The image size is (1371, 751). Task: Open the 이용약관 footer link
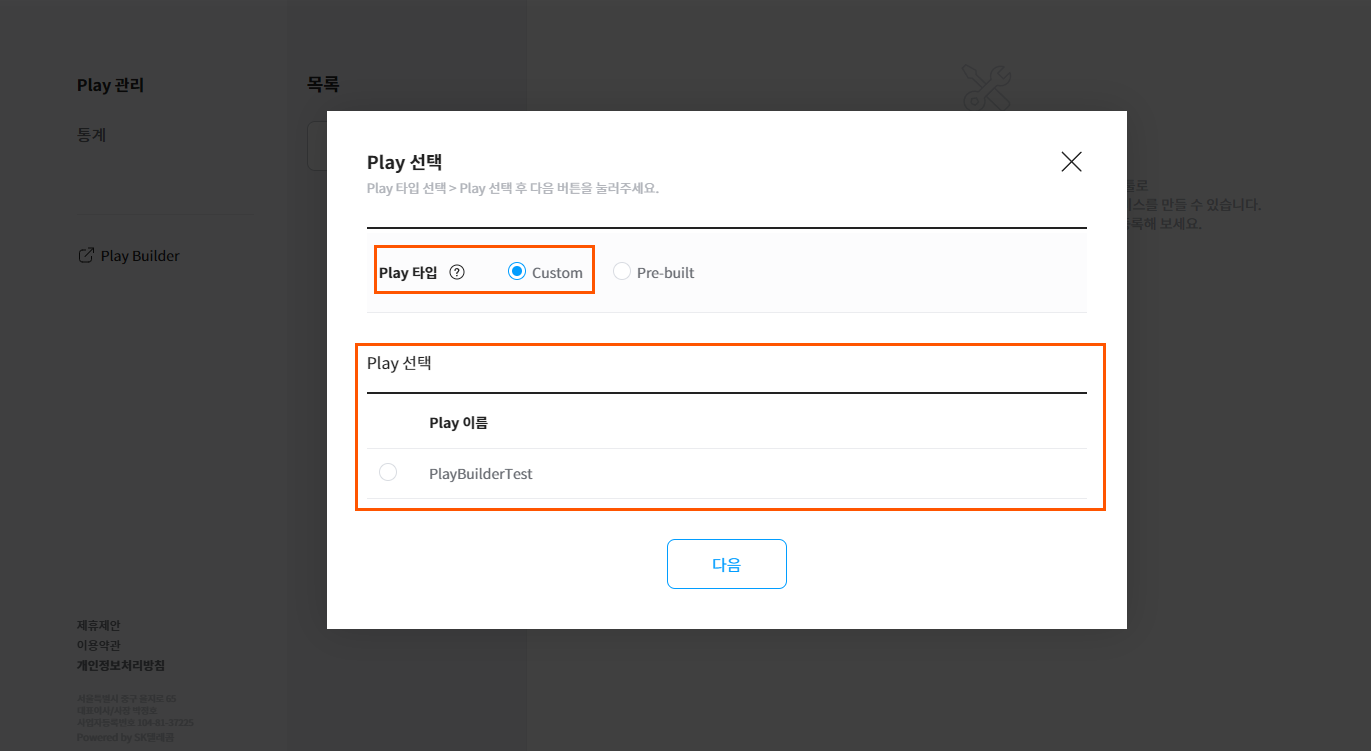click(x=98, y=645)
